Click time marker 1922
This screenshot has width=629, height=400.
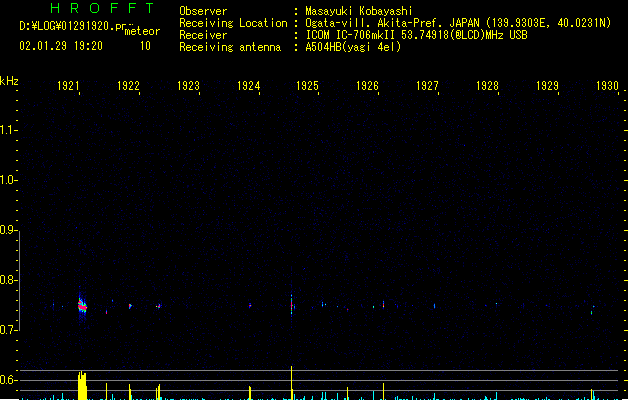tap(128, 86)
